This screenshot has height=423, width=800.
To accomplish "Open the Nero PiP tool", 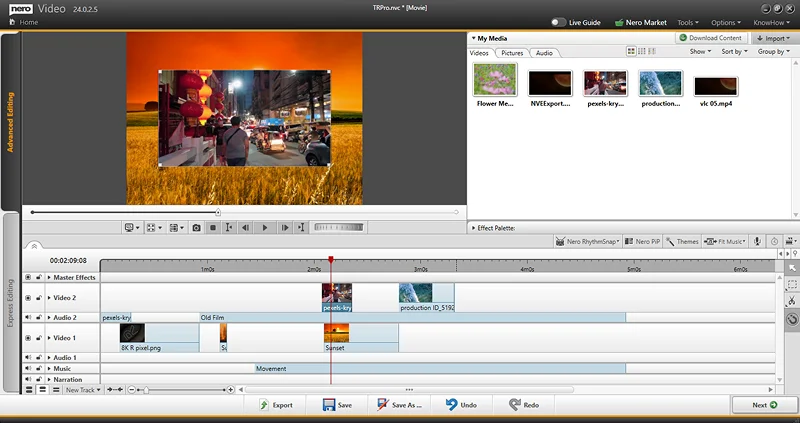I will coord(644,241).
